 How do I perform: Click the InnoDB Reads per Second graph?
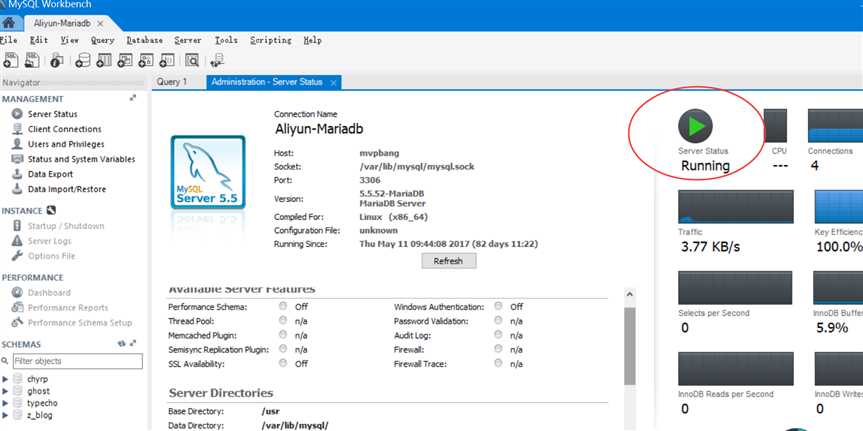coord(736,369)
